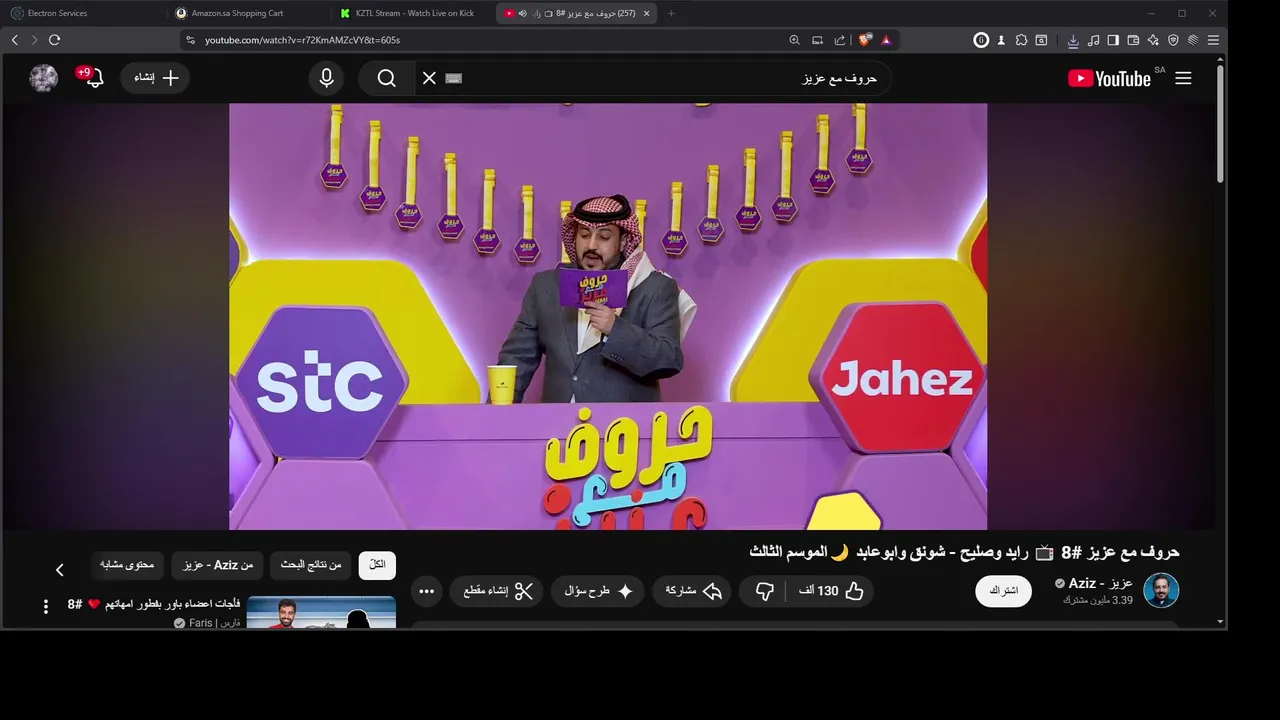The image size is (1280, 720).
Task: Open the browser main hamburger menu
Action: point(1213,40)
